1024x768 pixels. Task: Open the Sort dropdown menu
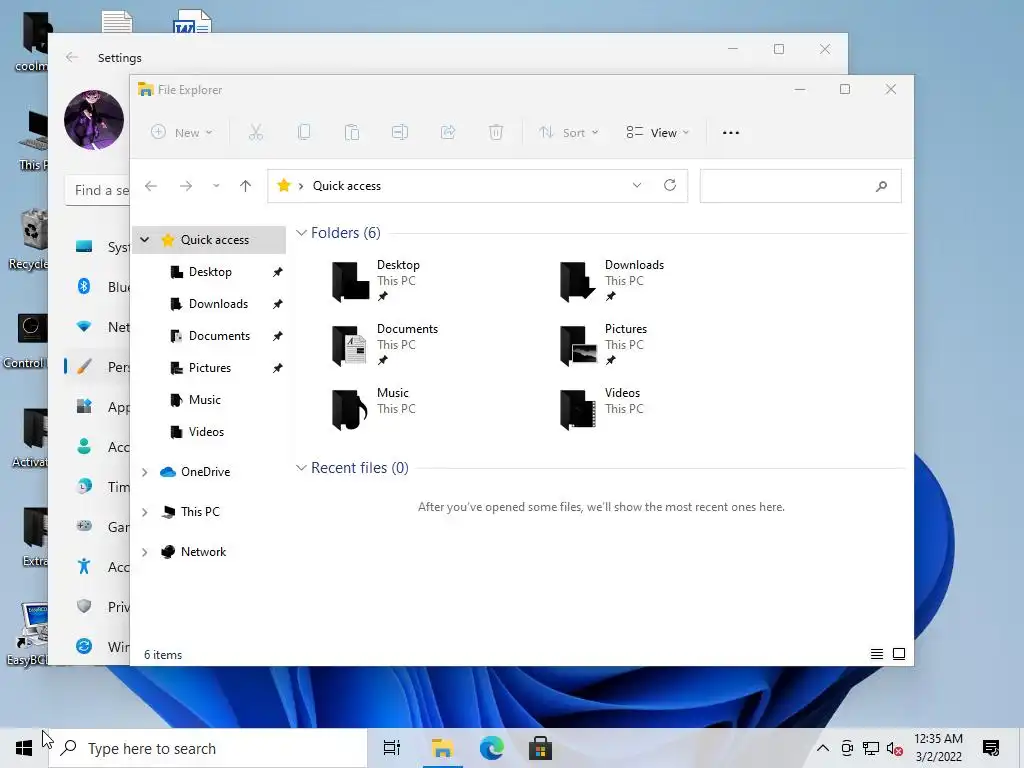coord(568,133)
